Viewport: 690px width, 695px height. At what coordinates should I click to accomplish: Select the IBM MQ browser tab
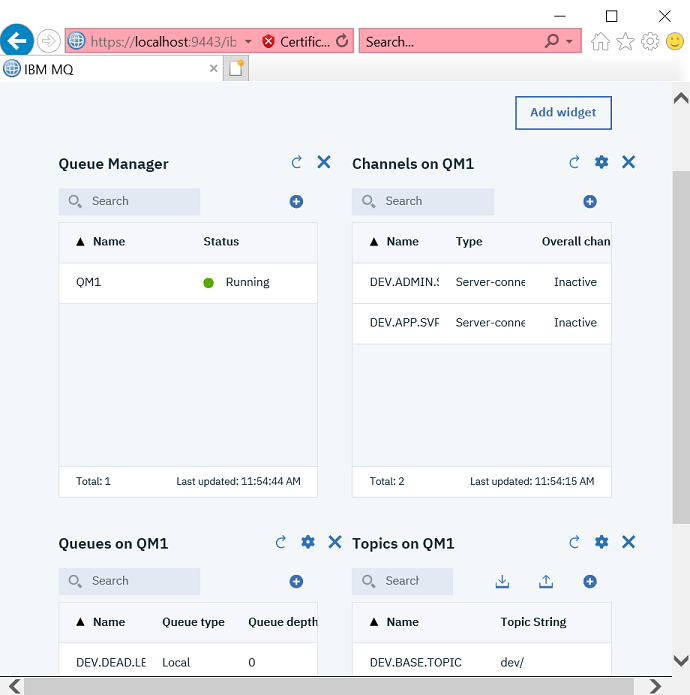point(111,69)
